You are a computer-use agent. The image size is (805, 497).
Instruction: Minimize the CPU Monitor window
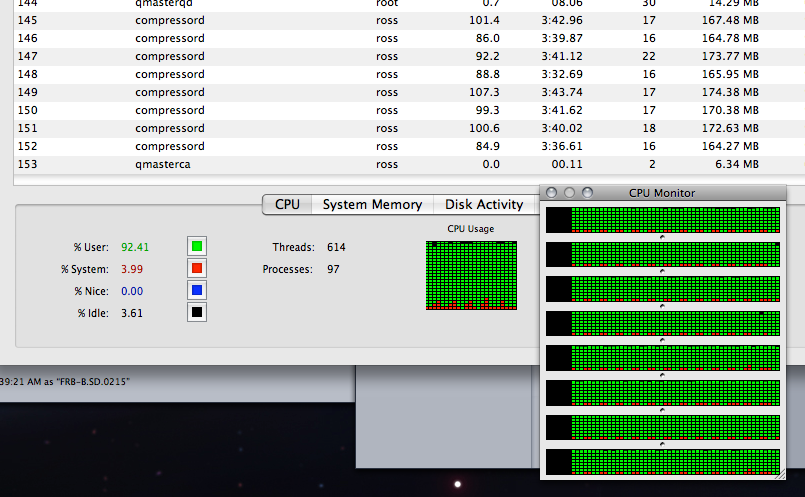569,193
